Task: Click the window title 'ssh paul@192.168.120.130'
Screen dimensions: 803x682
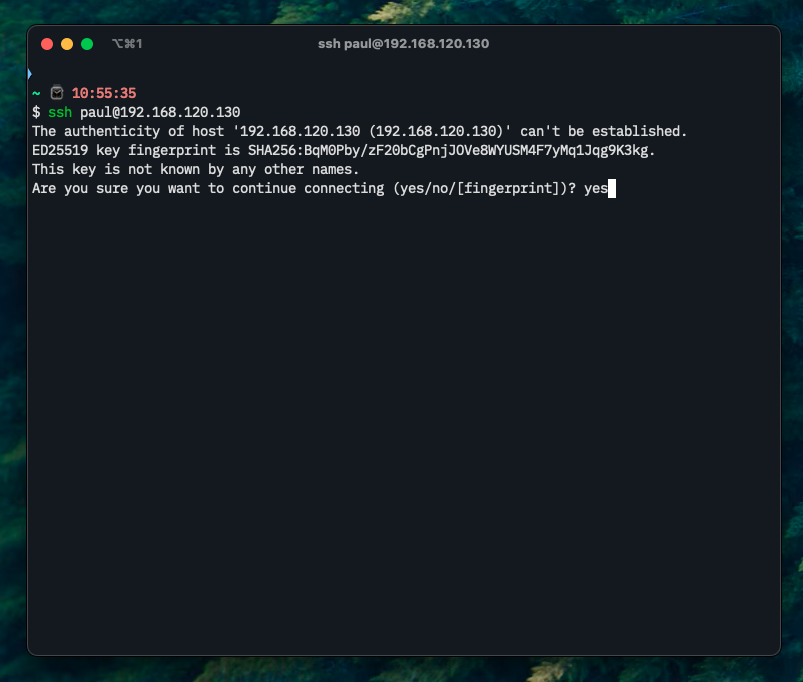Action: tap(403, 44)
